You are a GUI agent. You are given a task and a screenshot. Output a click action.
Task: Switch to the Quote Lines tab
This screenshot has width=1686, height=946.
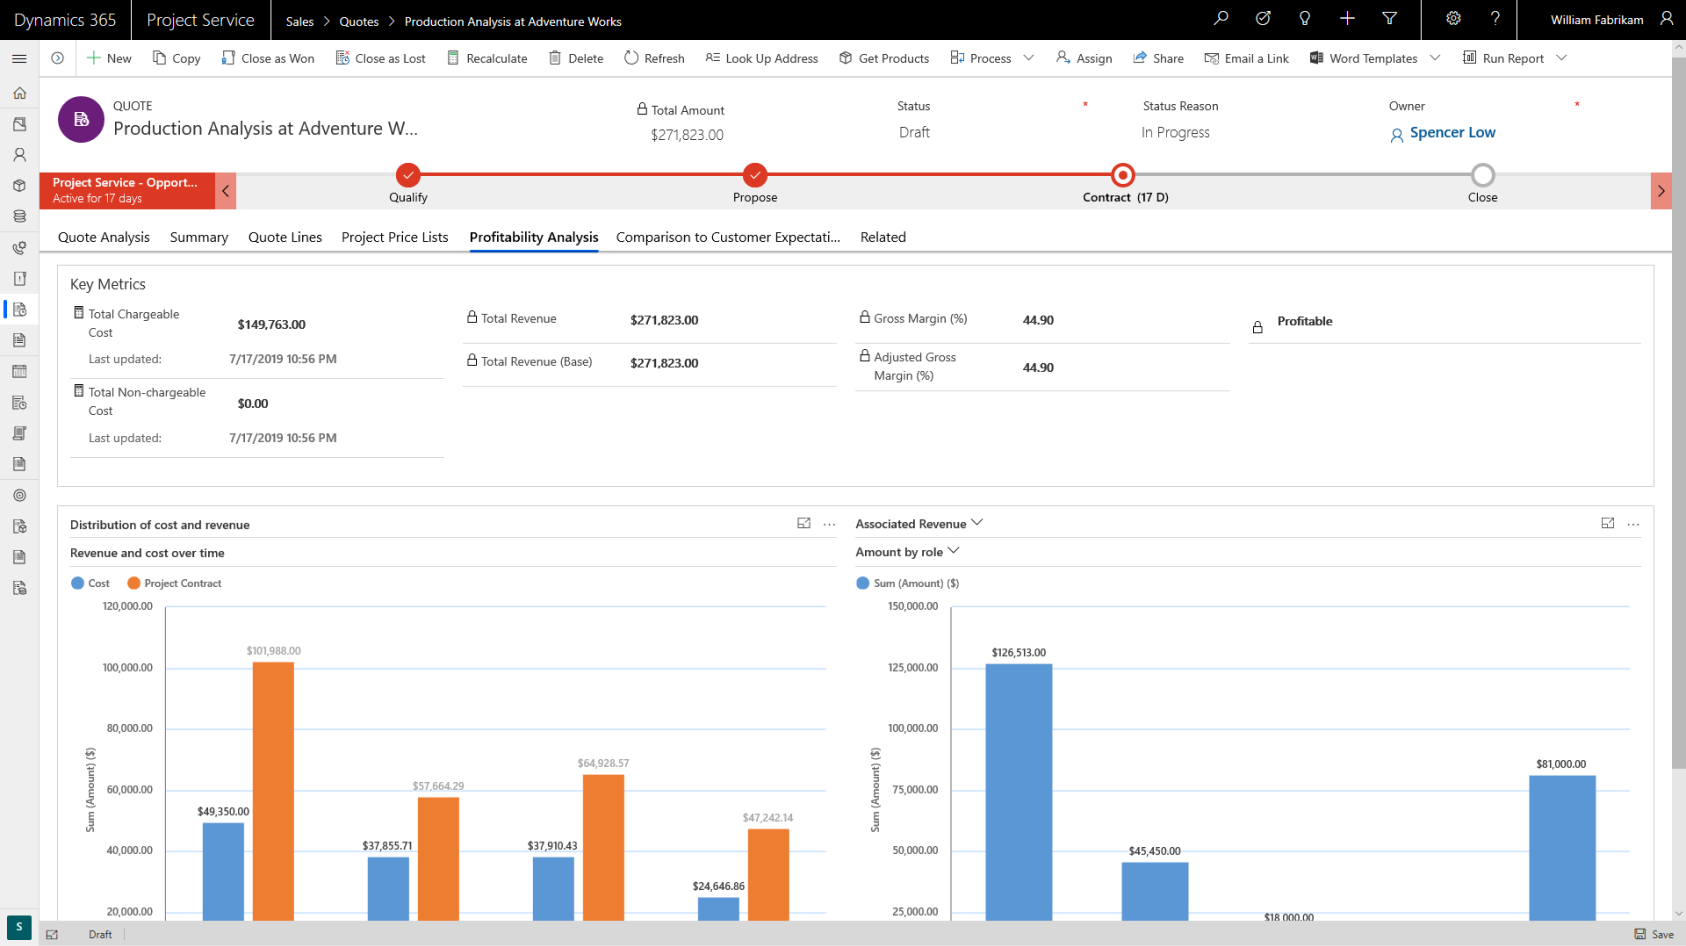click(x=285, y=237)
